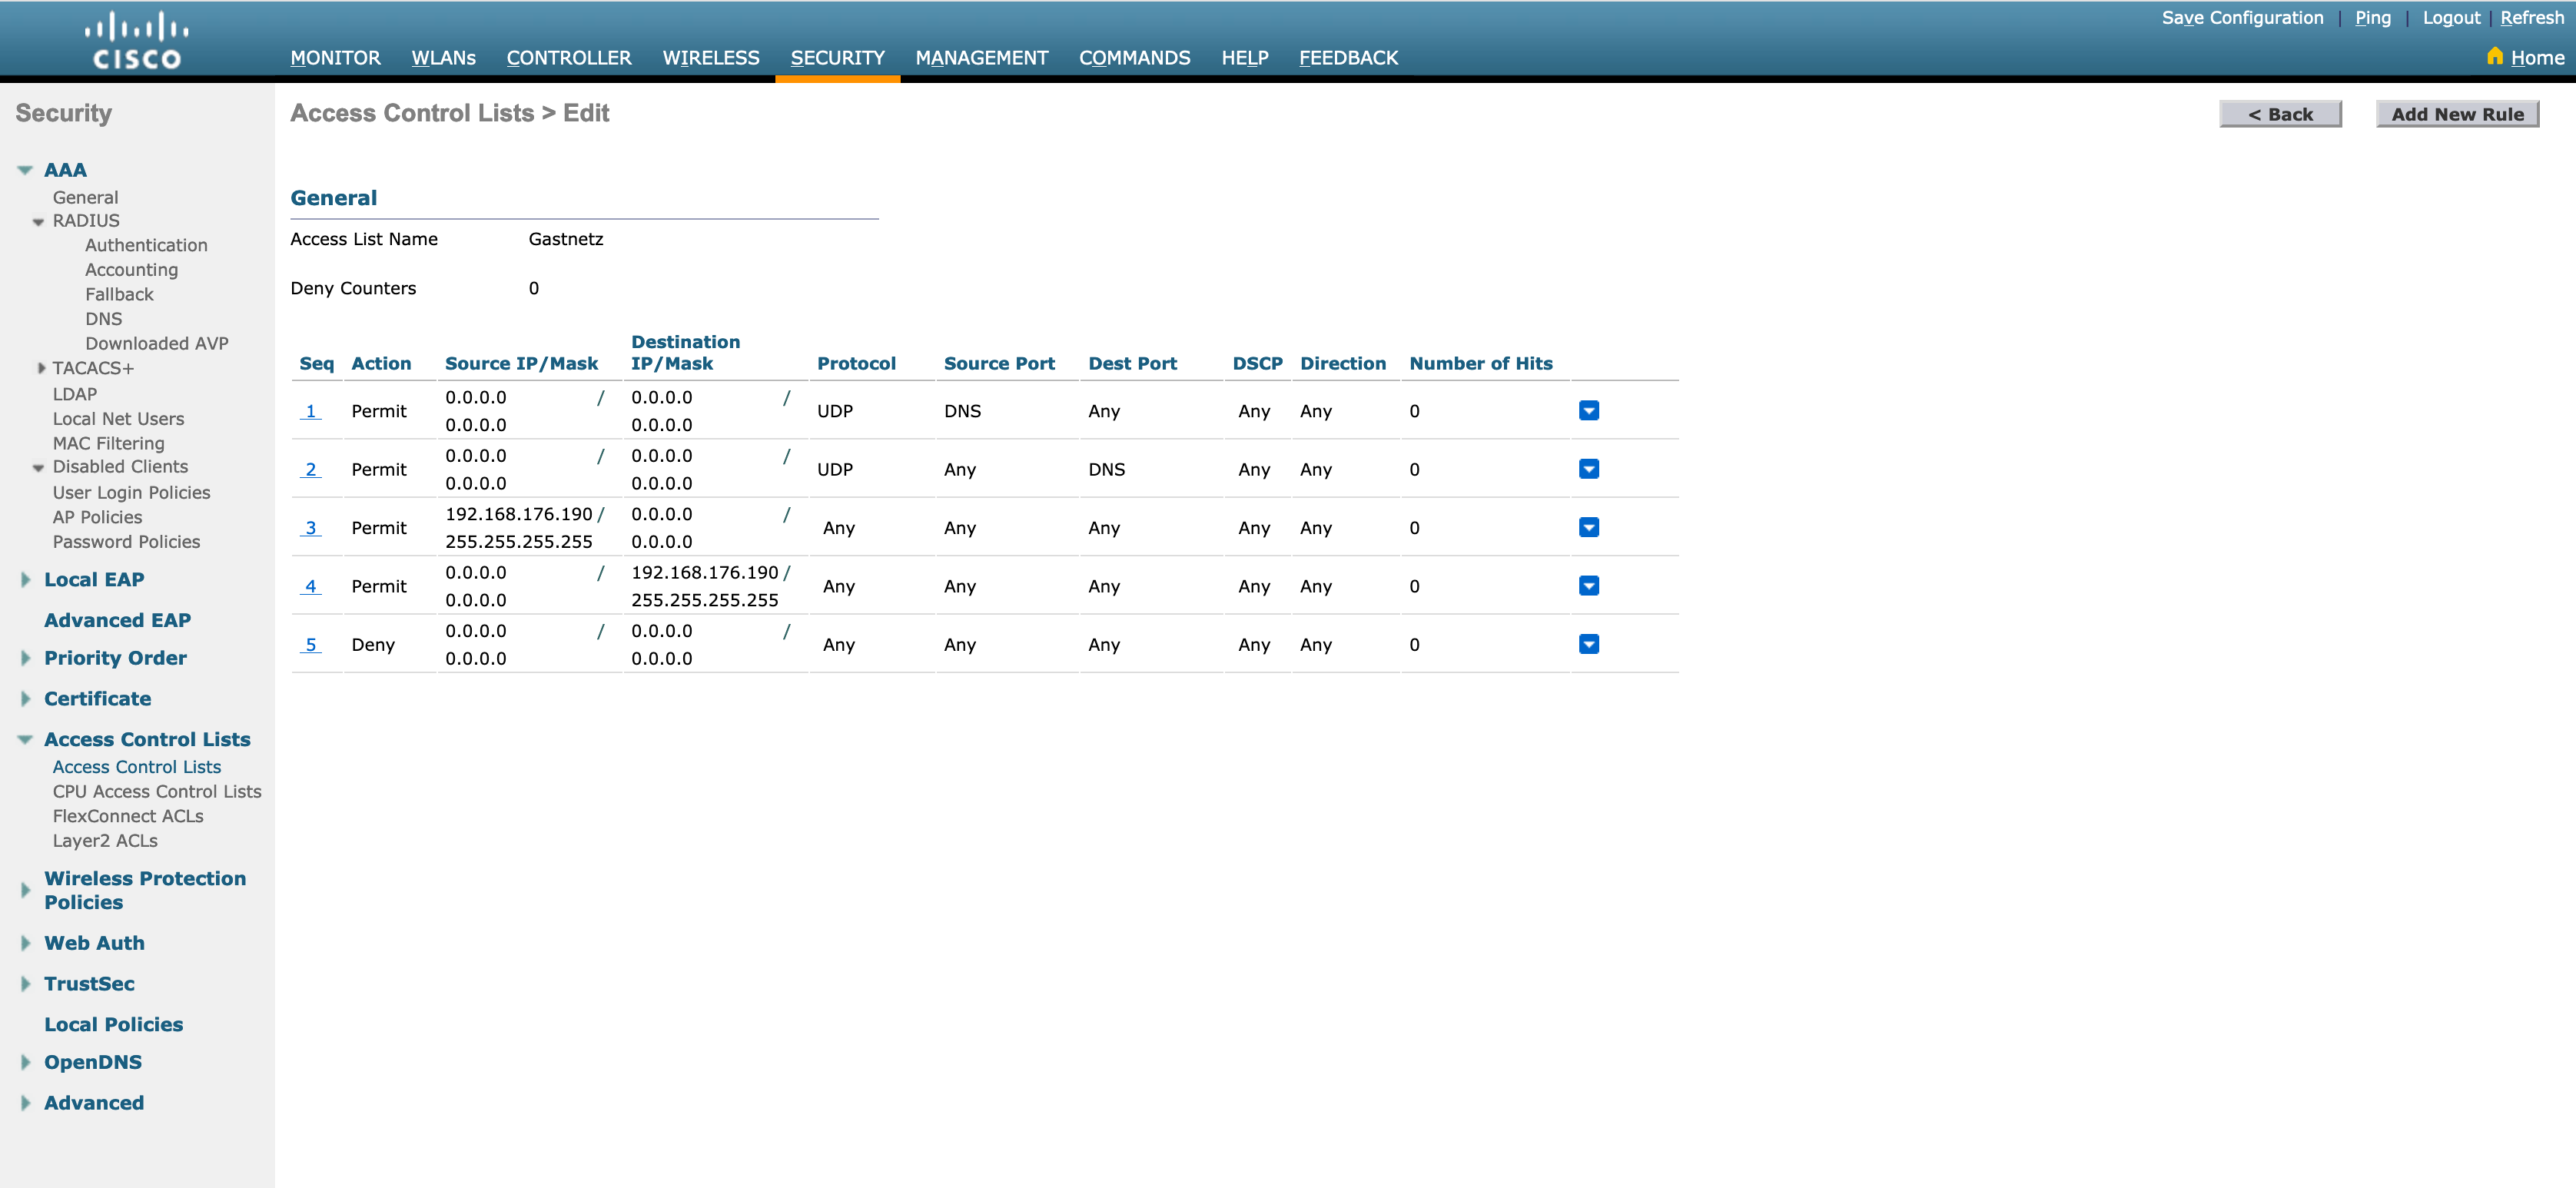Viewport: 2576px width, 1188px height.
Task: Click the Home house icon
Action: (x=2494, y=56)
